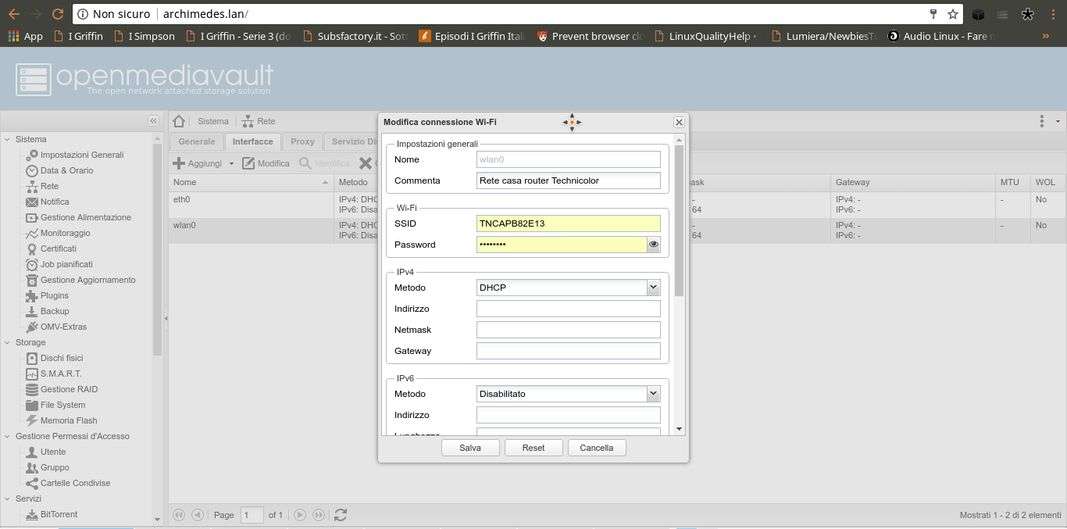The width and height of the screenshot is (1067, 529).
Task: Bookmark this page with the star icon
Action: point(953,14)
